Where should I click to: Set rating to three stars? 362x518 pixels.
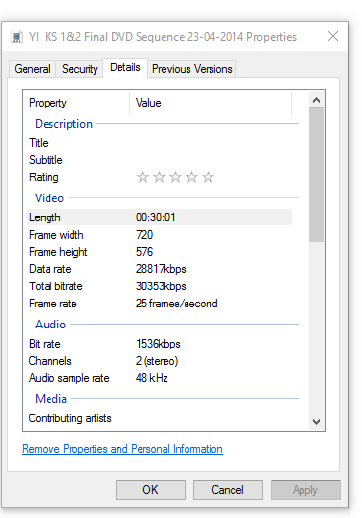[x=175, y=177]
